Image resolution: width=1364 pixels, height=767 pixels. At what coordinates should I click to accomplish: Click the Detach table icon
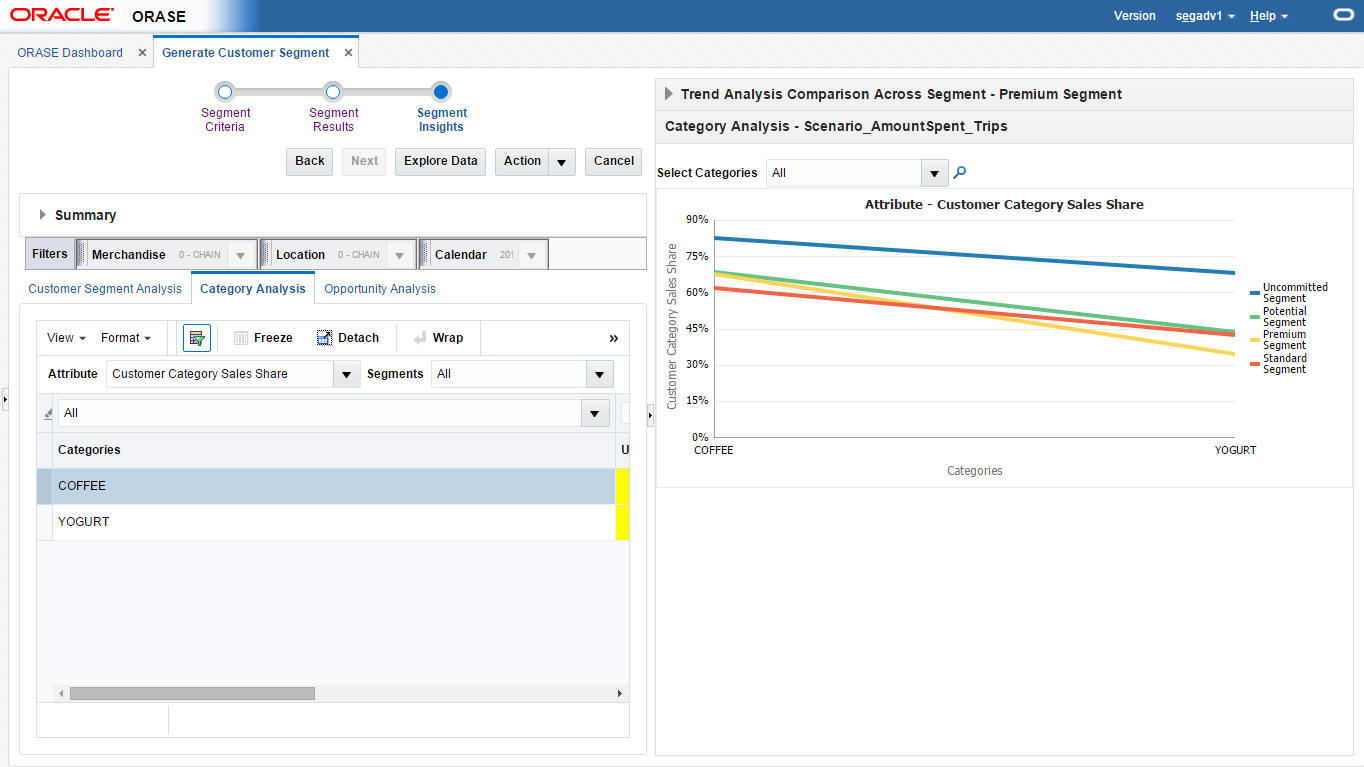coord(324,338)
